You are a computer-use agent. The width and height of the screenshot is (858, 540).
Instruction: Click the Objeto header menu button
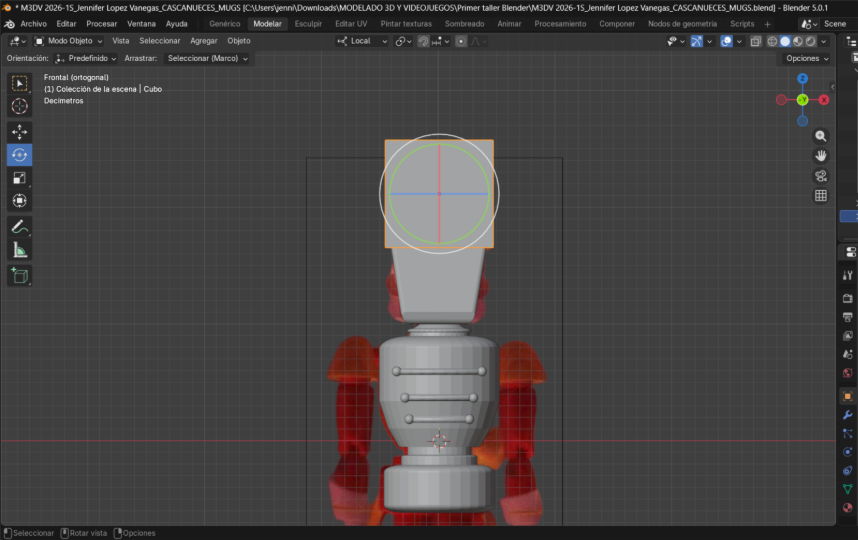239,41
